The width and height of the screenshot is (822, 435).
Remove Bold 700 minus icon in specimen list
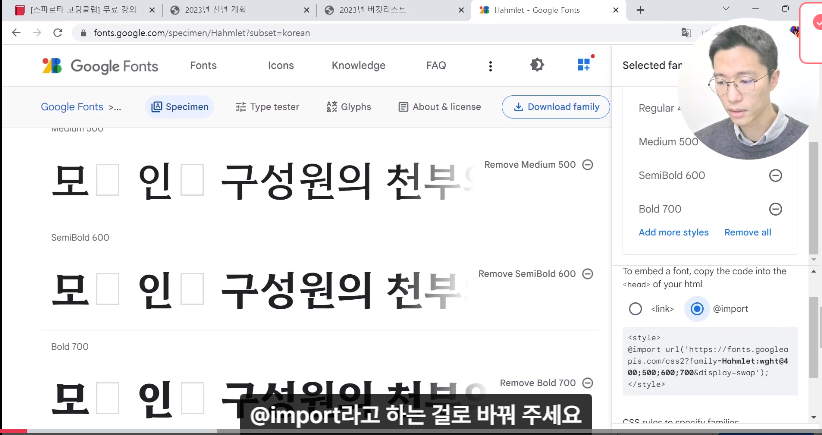click(588, 383)
